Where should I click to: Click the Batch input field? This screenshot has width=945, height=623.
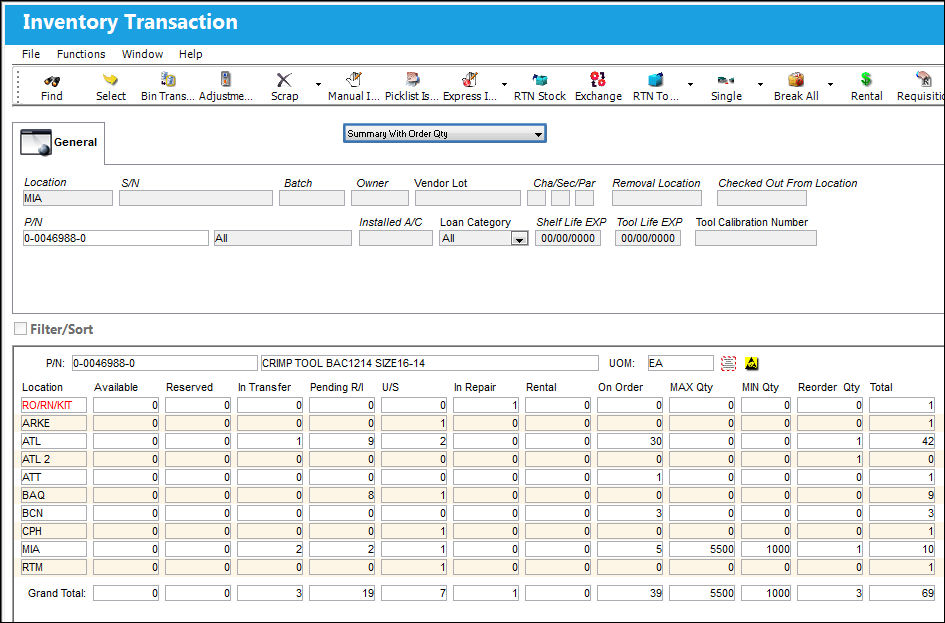pyautogui.click(x=312, y=198)
